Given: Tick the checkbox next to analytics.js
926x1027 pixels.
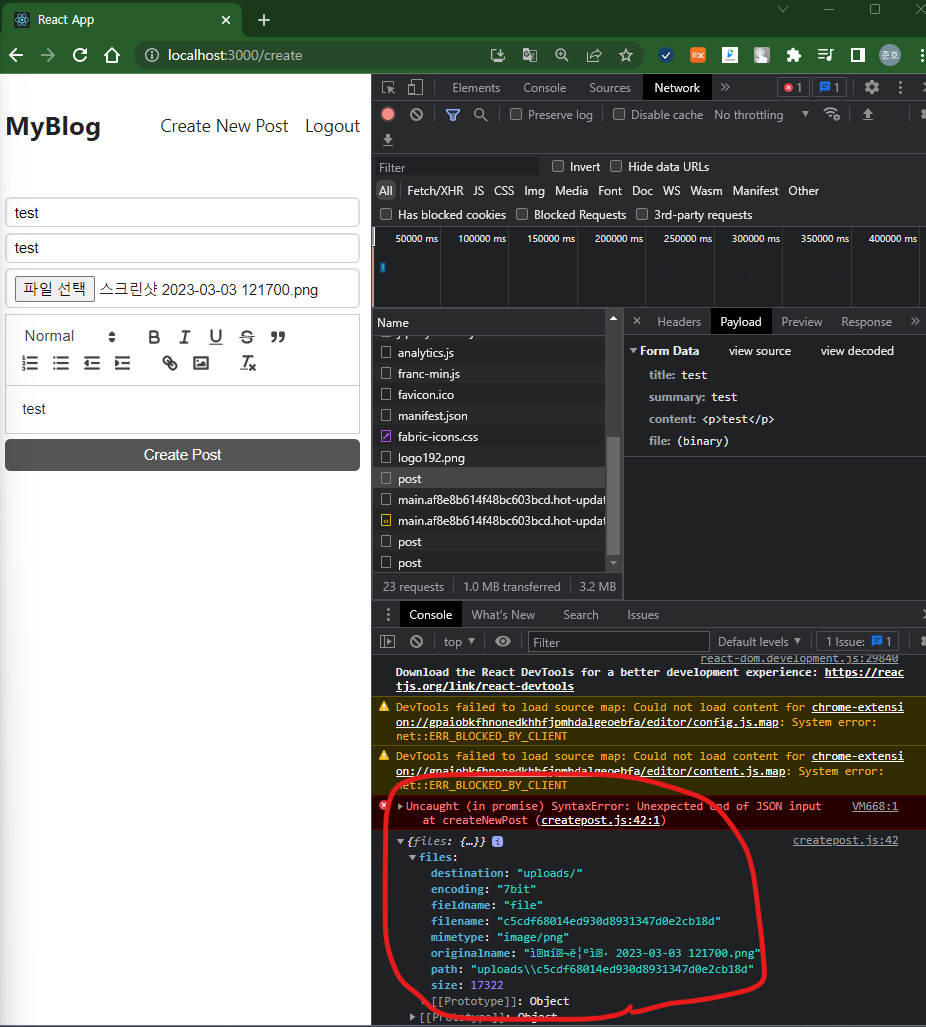Looking at the screenshot, I should pyautogui.click(x=386, y=352).
